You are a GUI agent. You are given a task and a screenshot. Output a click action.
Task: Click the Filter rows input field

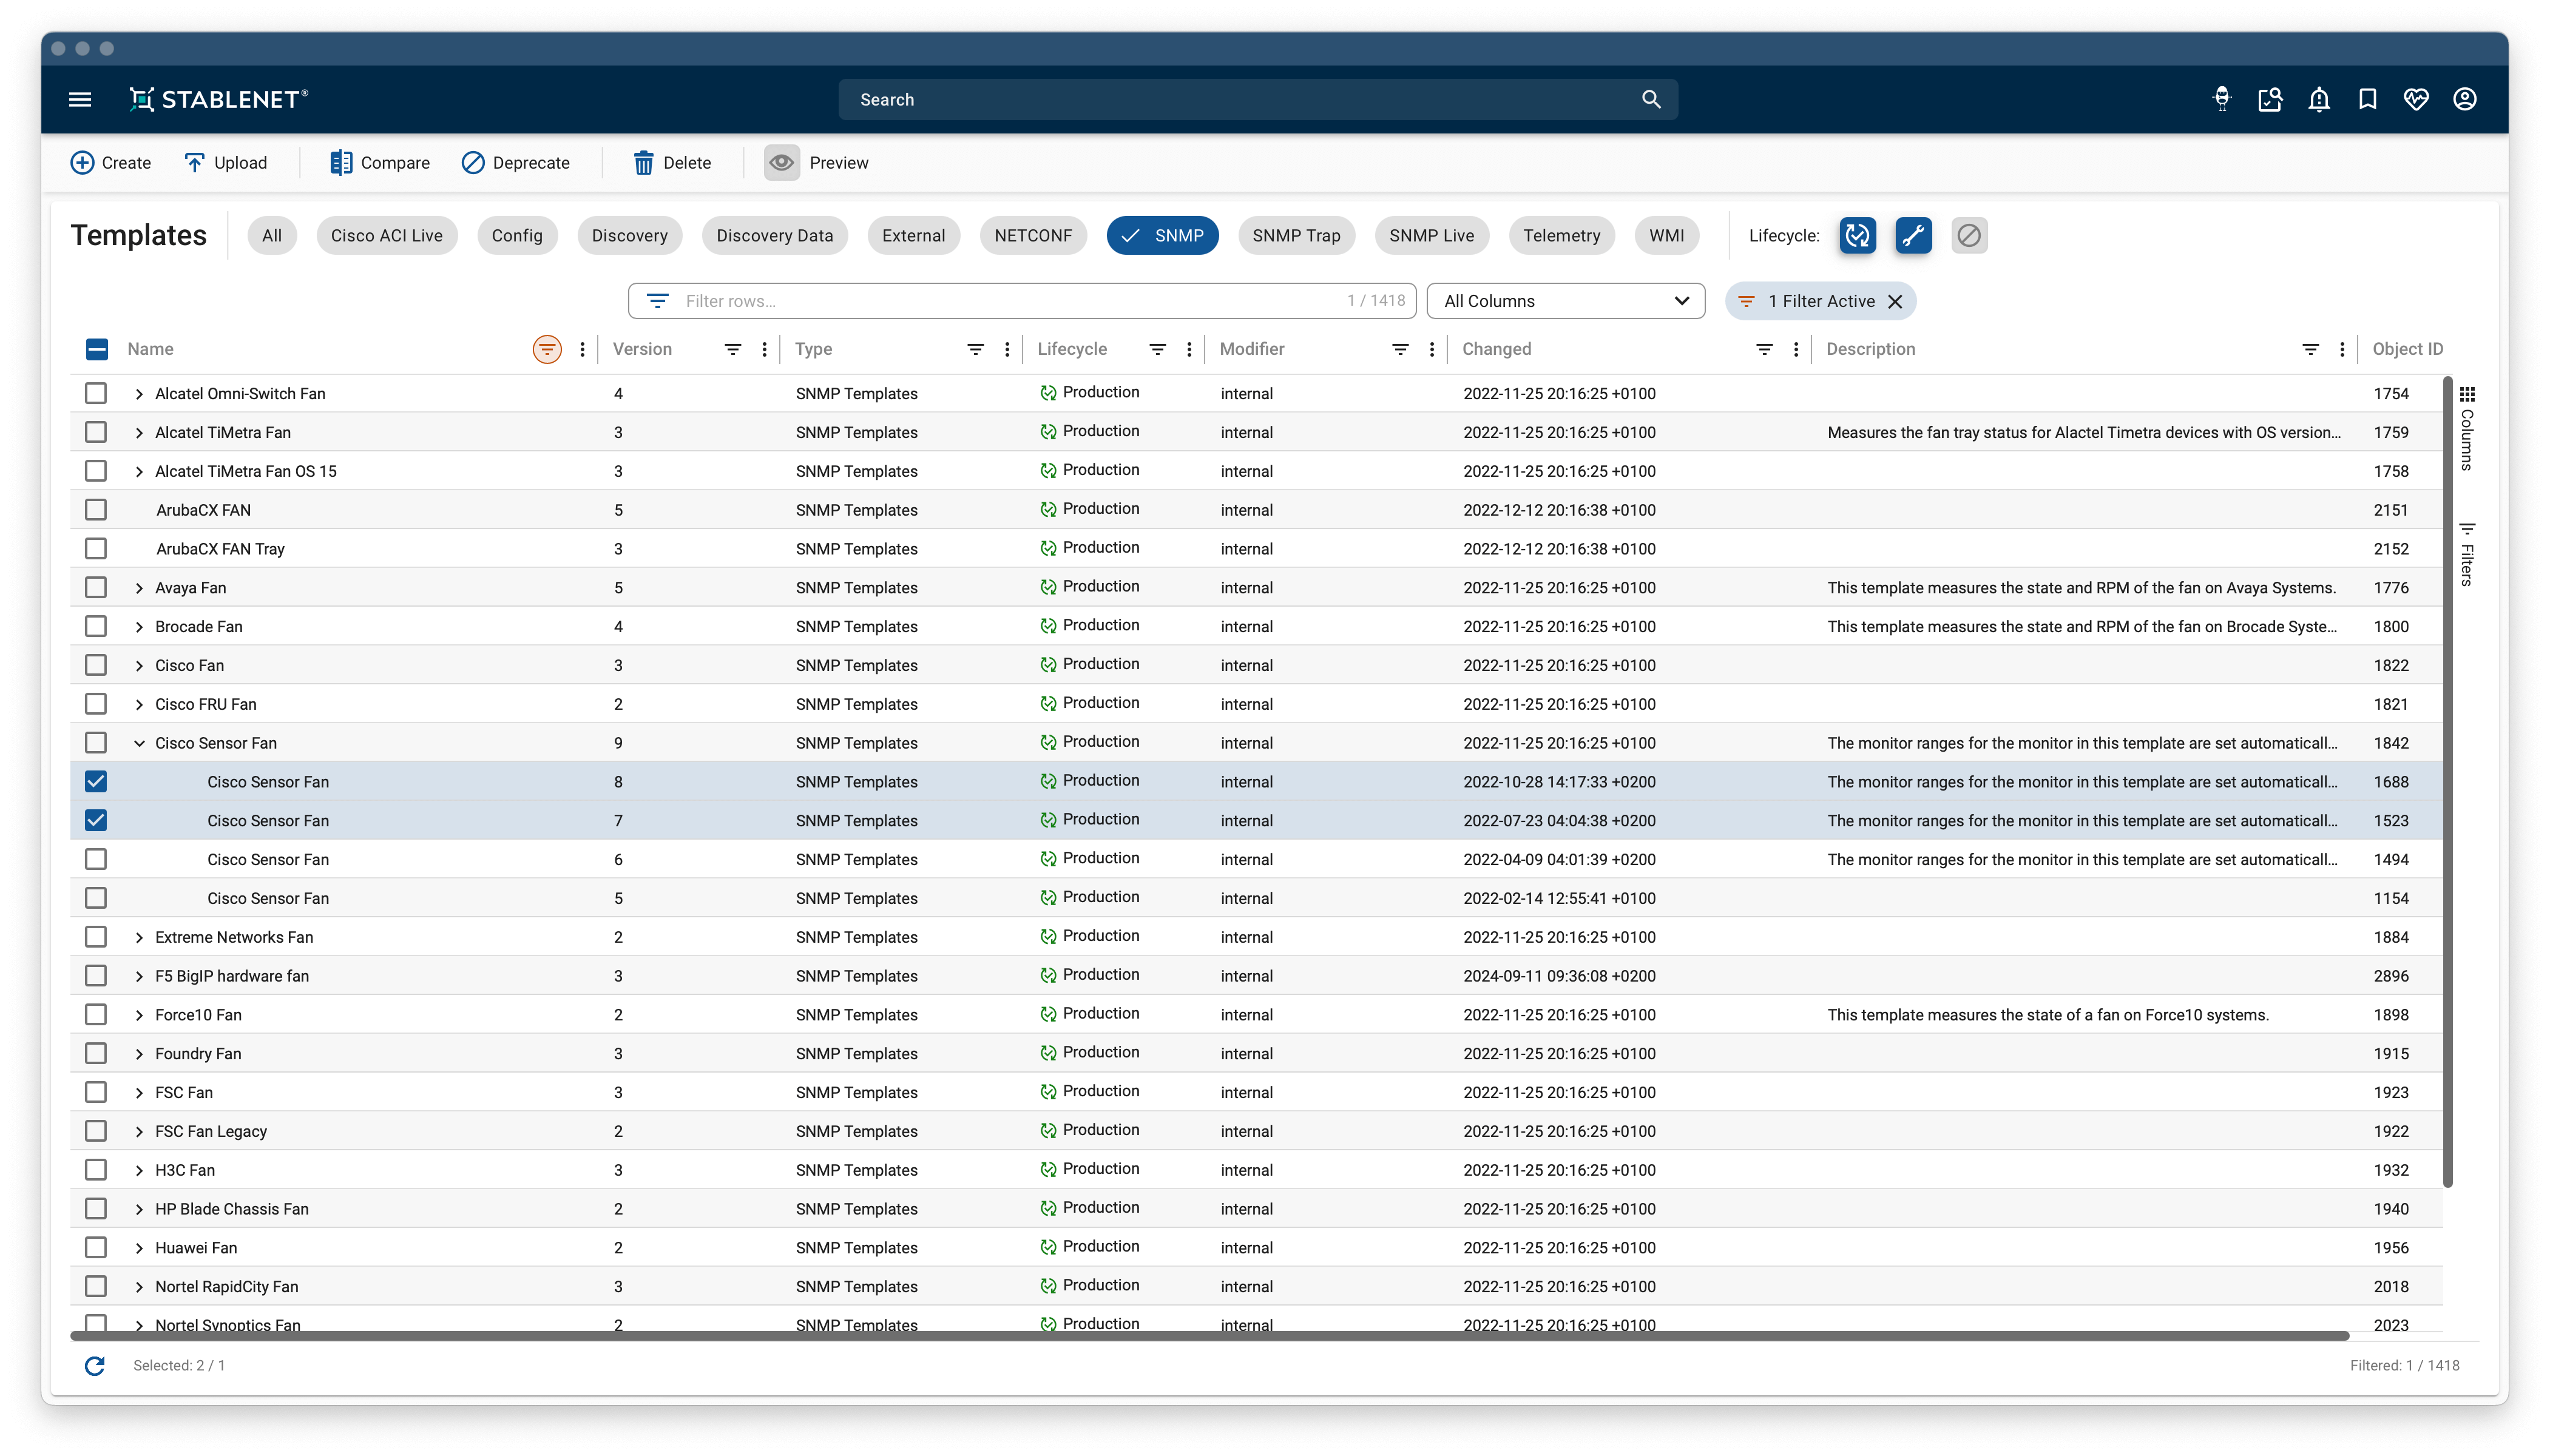(x=1021, y=301)
